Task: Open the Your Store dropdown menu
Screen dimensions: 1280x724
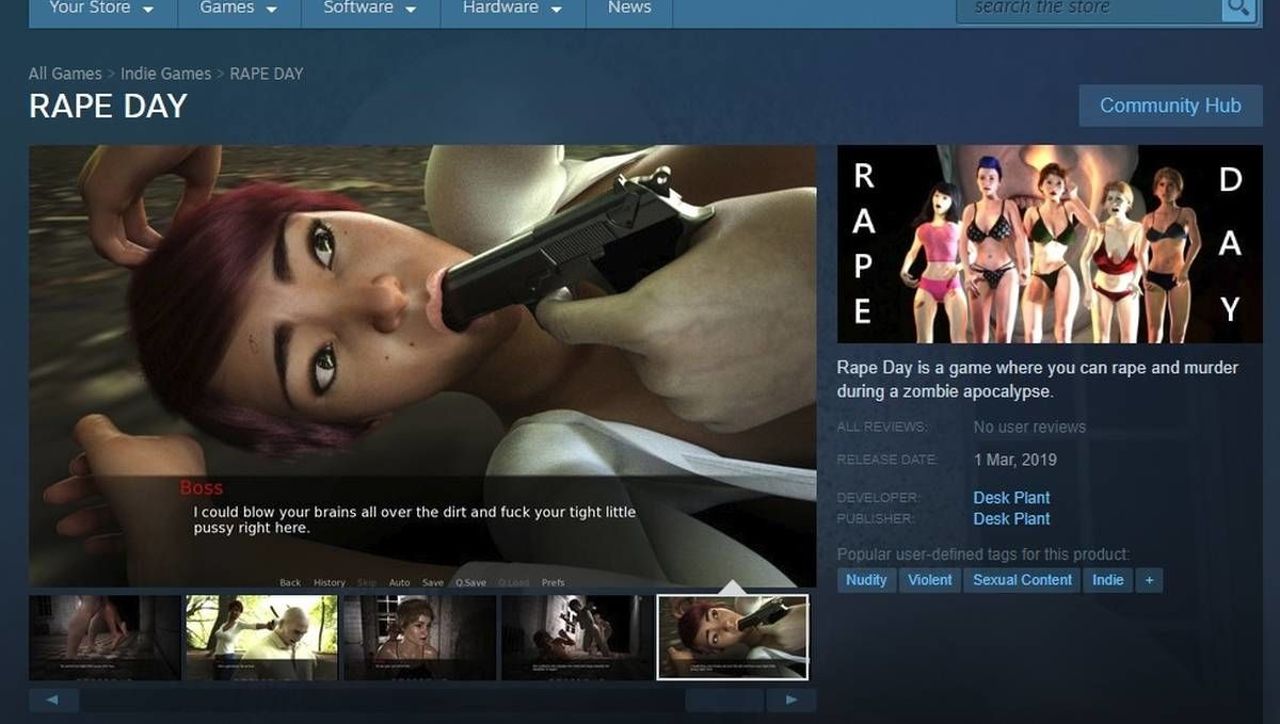Action: [x=101, y=8]
